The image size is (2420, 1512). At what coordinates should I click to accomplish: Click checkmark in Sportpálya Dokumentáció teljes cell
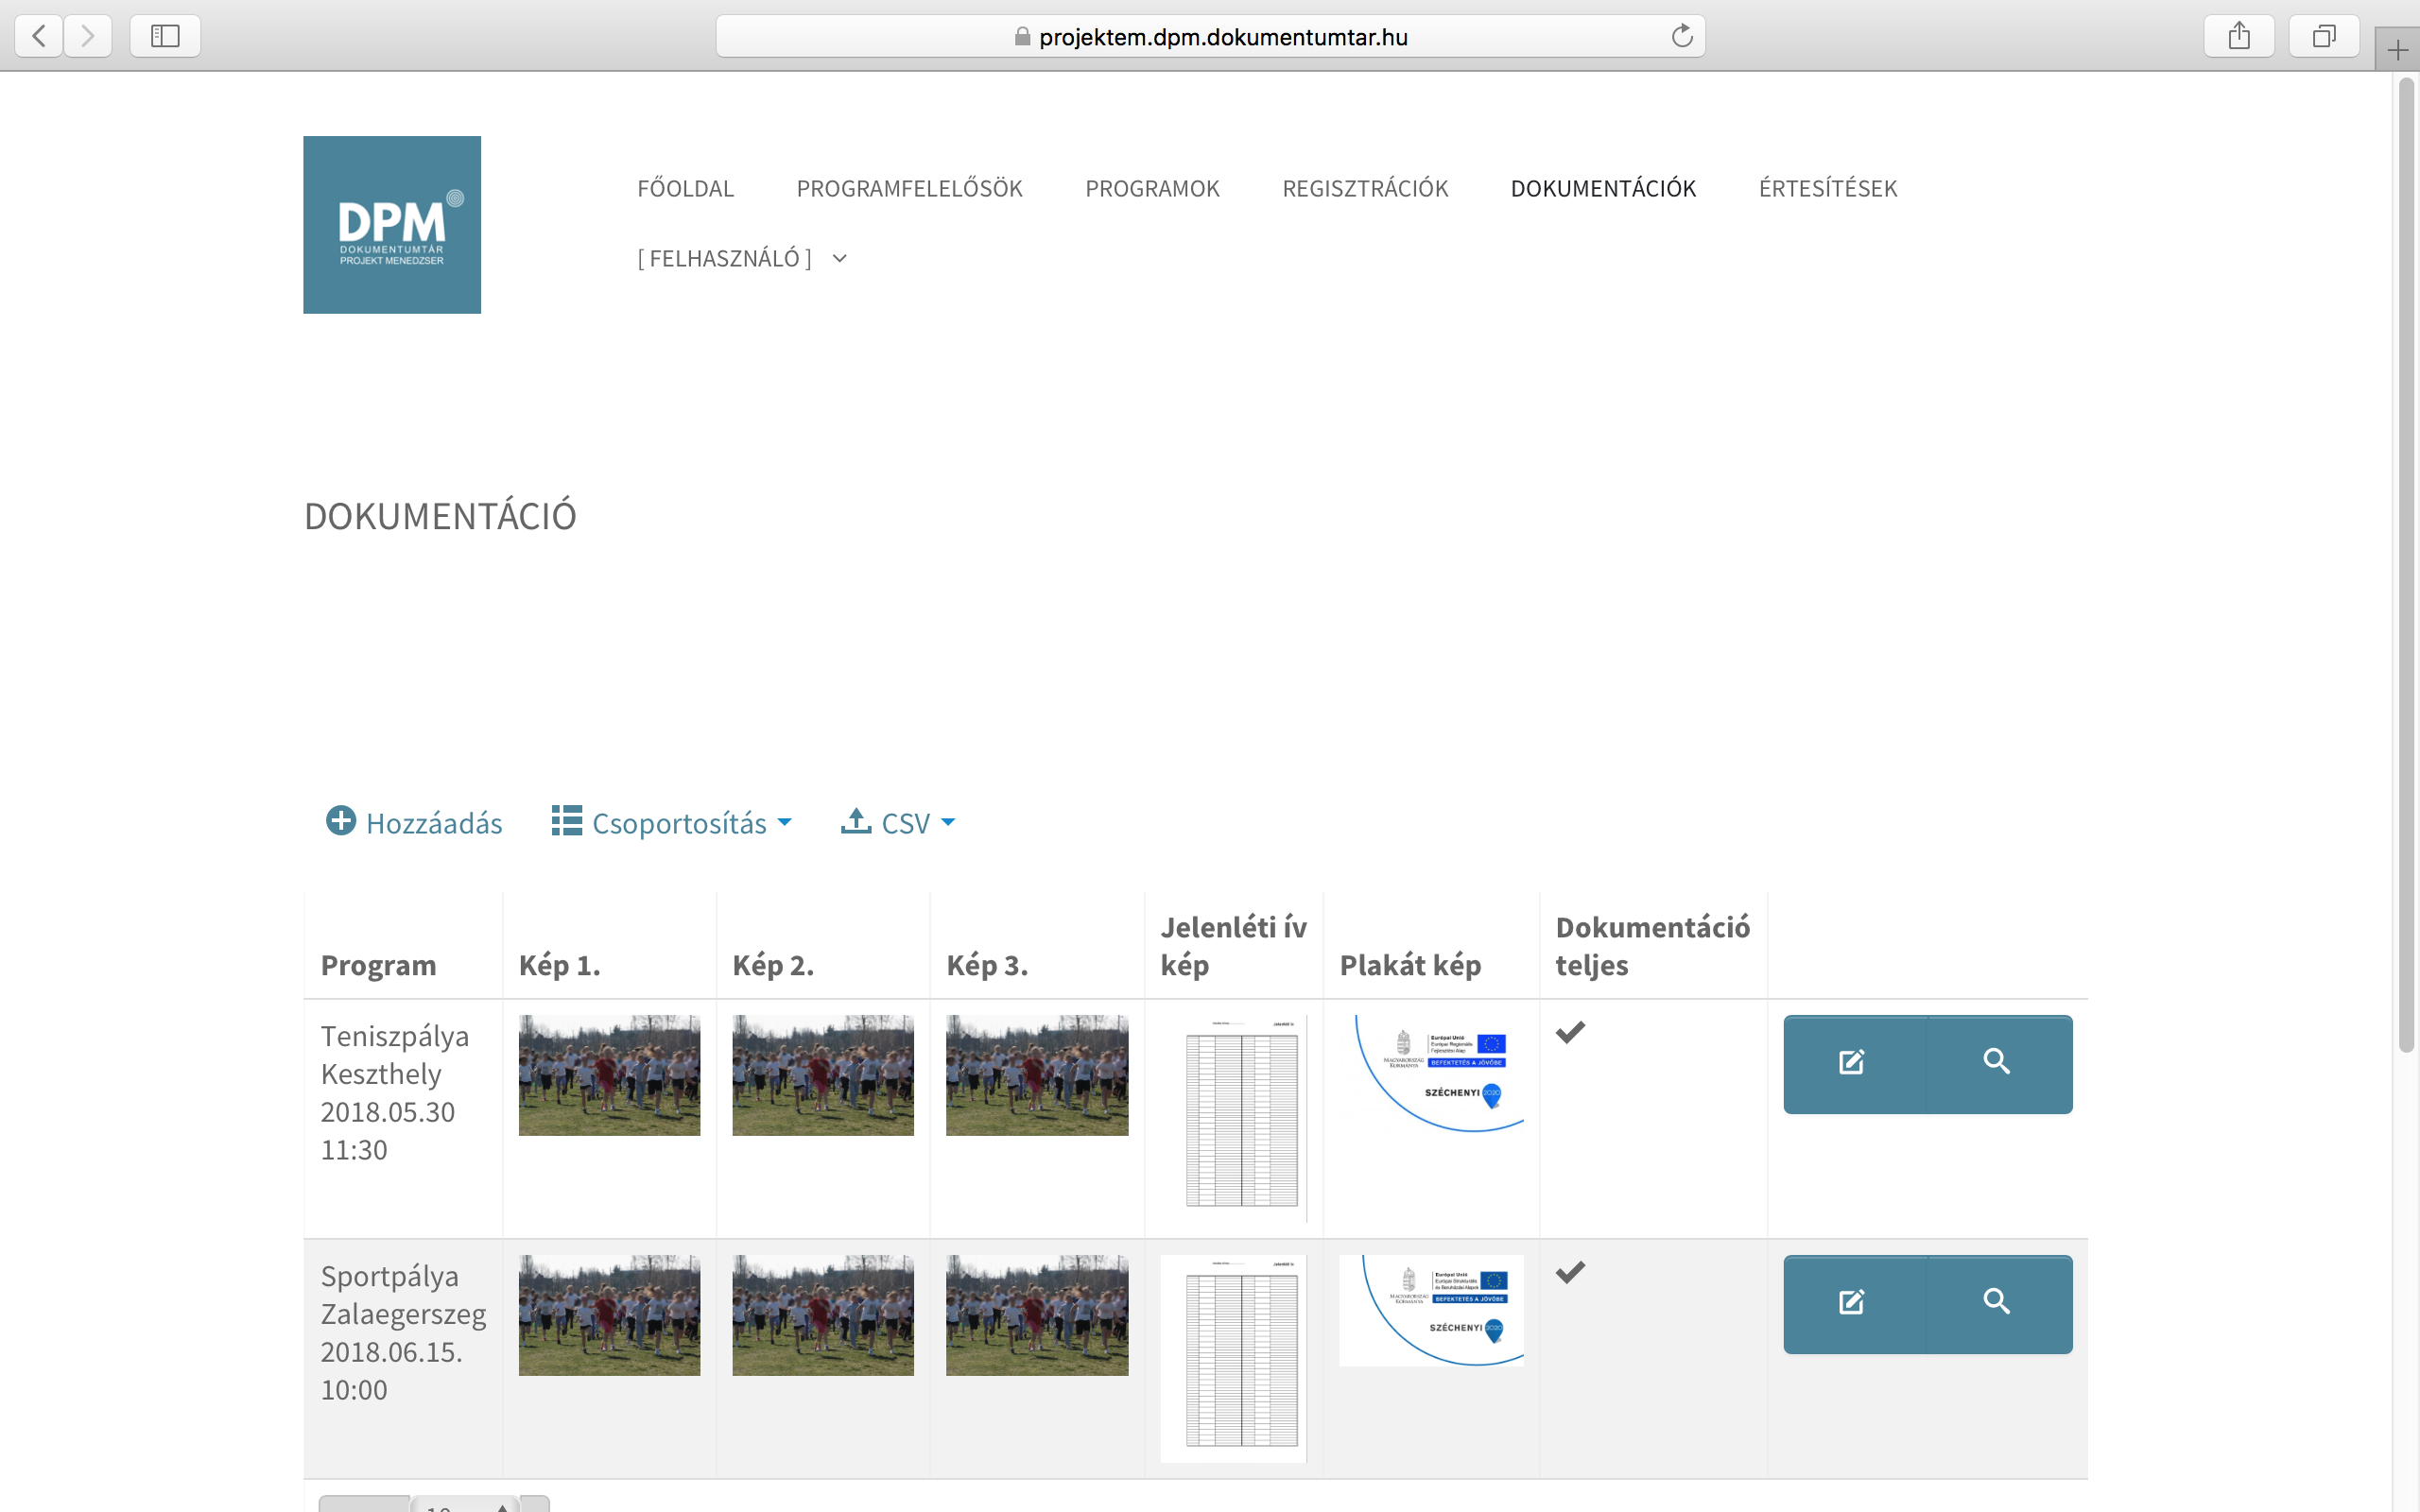click(x=1570, y=1272)
